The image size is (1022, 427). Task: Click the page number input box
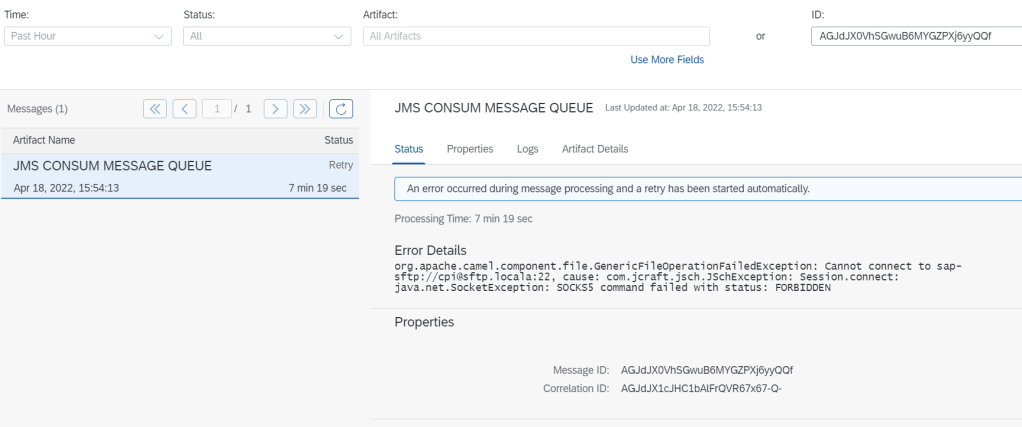click(x=217, y=108)
